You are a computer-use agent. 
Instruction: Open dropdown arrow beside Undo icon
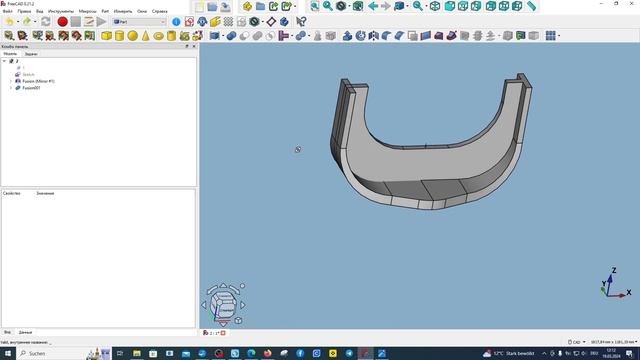tap(18, 22)
